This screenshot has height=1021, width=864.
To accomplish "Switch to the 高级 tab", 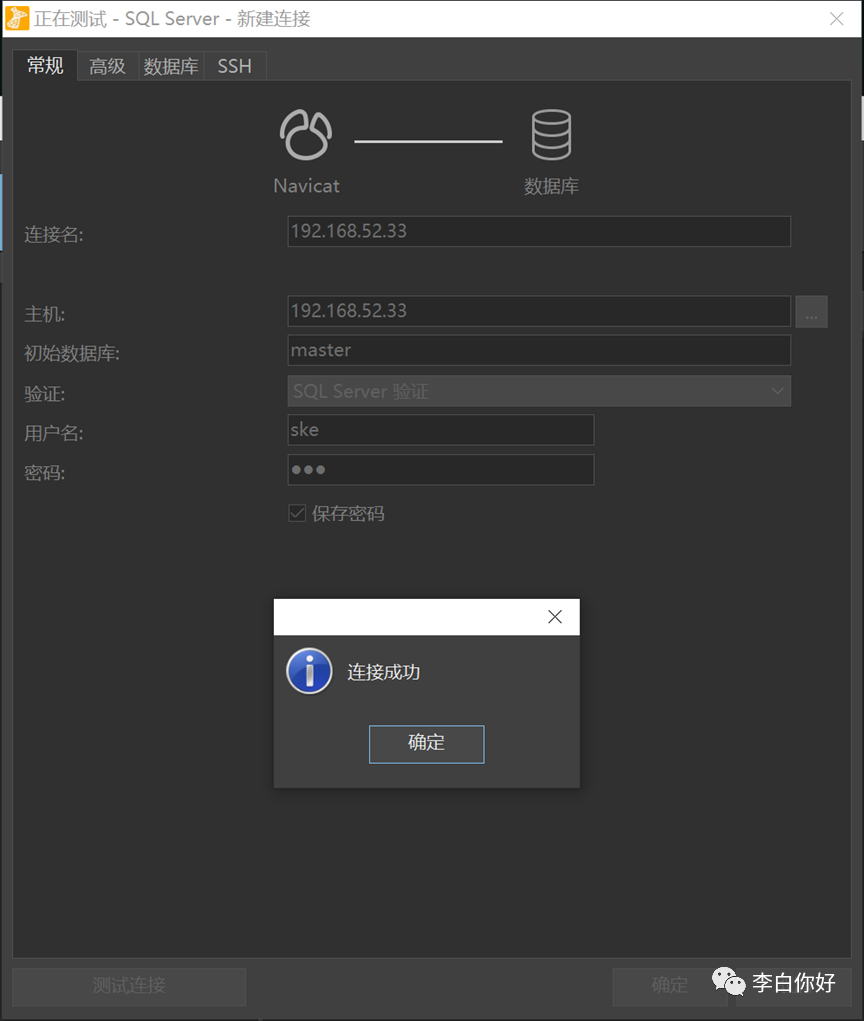I will tap(107, 66).
